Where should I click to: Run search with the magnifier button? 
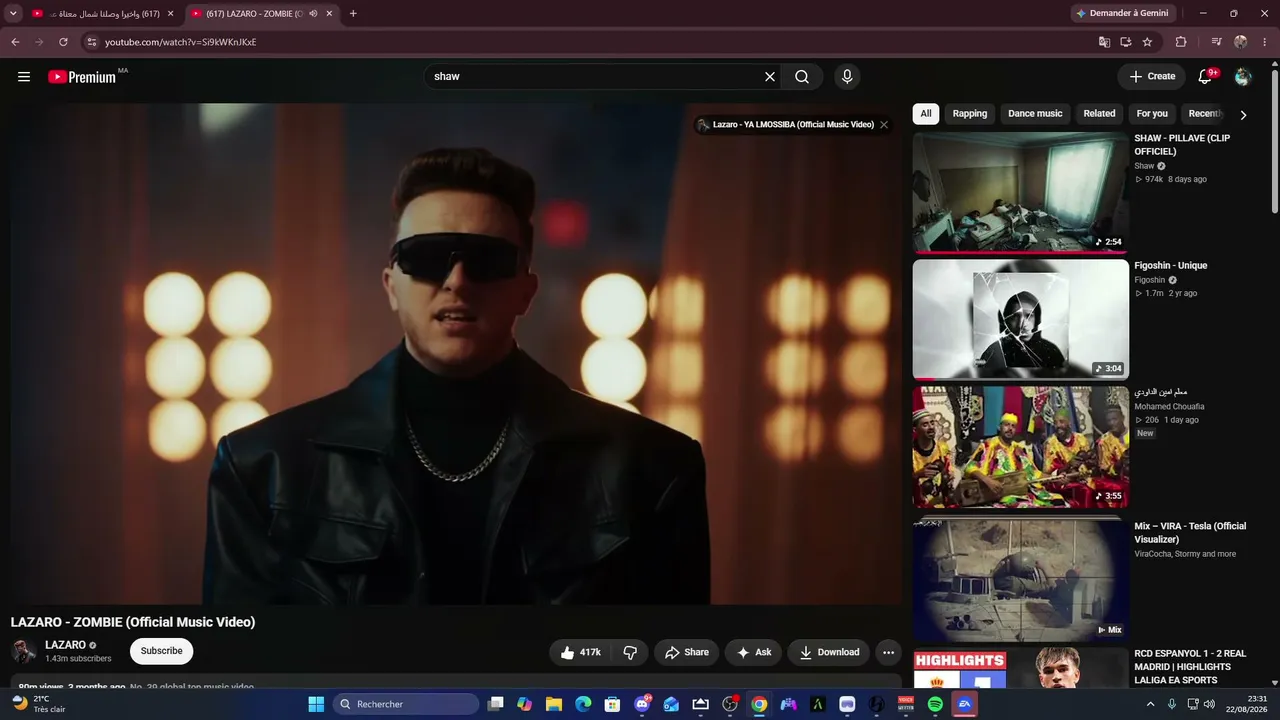(802, 77)
